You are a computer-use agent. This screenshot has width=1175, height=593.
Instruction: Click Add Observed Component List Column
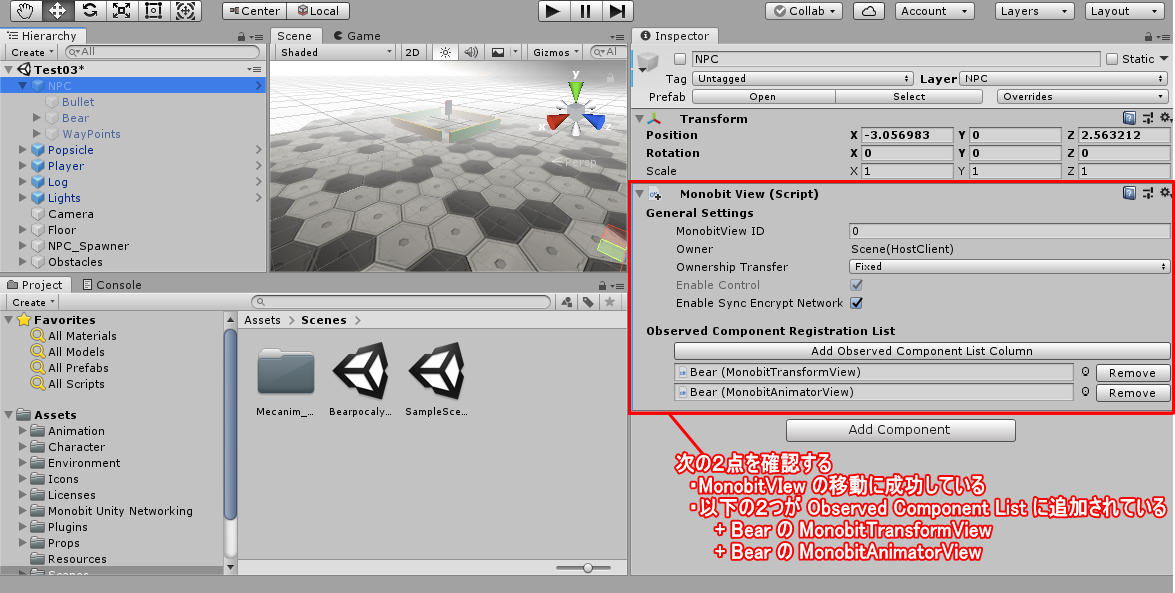922,351
